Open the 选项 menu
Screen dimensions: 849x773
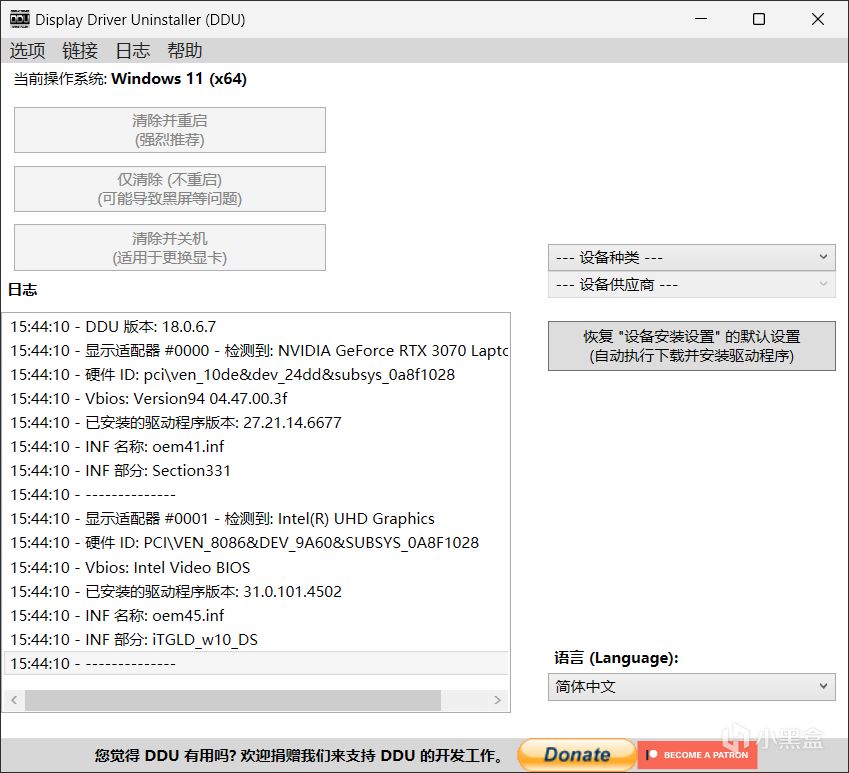(27, 51)
